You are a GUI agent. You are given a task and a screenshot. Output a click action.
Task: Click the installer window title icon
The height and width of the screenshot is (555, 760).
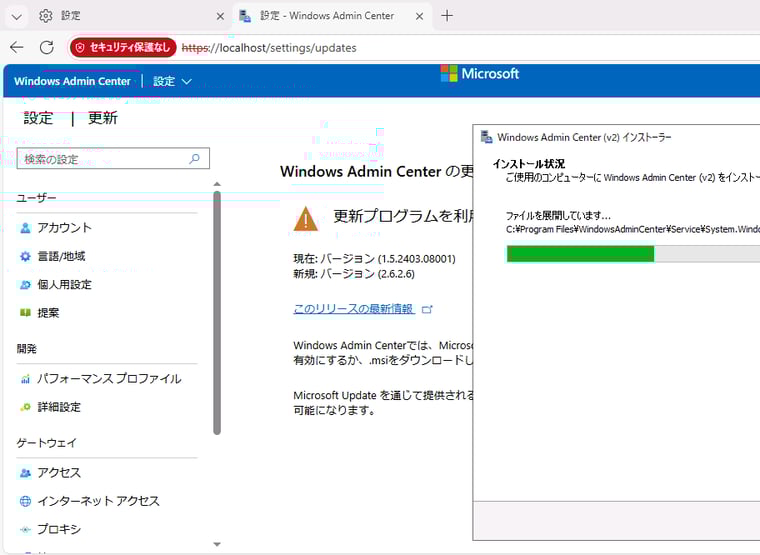[x=486, y=137]
